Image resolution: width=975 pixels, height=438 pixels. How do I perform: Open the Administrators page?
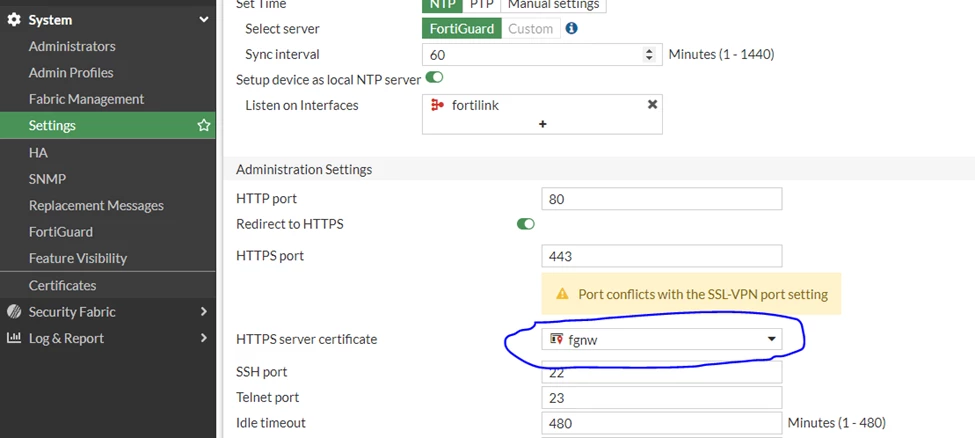click(72, 47)
